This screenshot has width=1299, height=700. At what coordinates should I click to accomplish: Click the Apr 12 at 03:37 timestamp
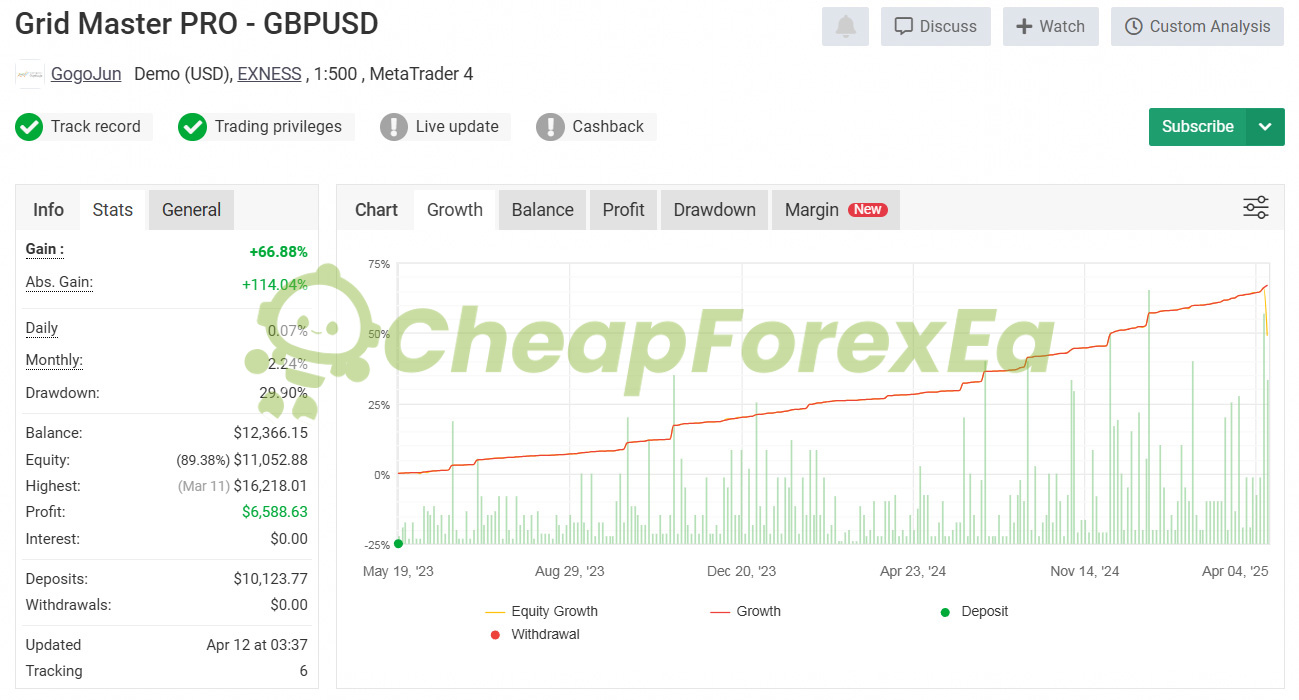(x=257, y=645)
